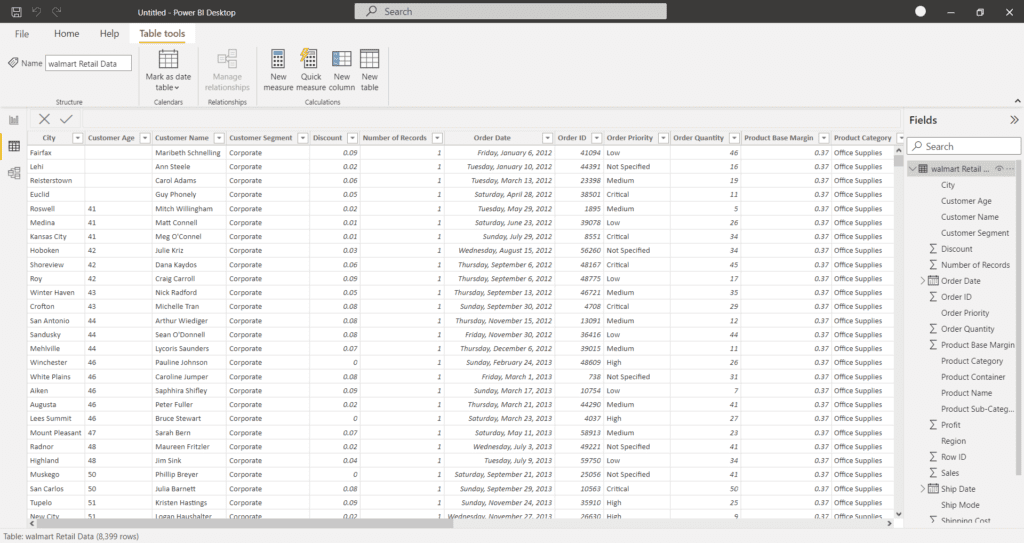Select the Table tools tab
The height and width of the screenshot is (543, 1024).
click(x=162, y=33)
